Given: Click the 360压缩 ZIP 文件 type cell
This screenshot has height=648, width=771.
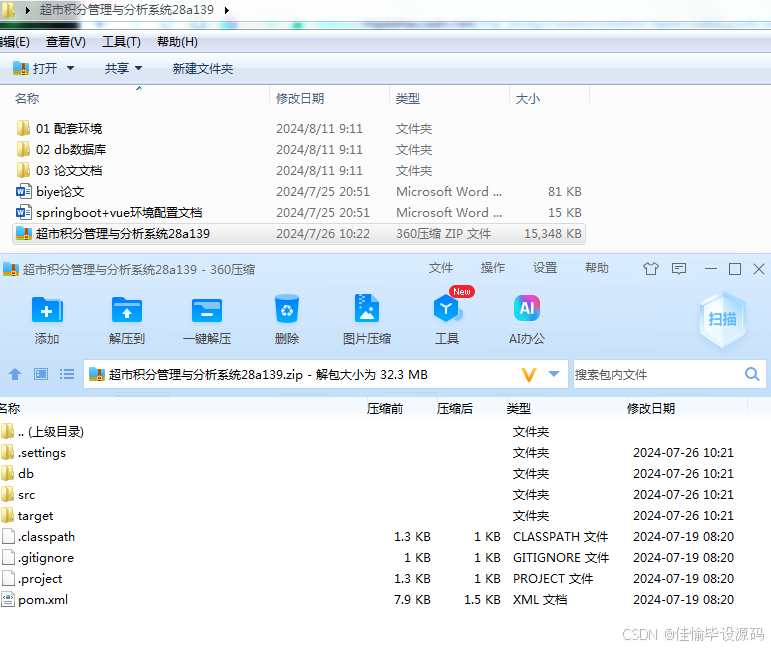Looking at the screenshot, I should pyautogui.click(x=444, y=234).
